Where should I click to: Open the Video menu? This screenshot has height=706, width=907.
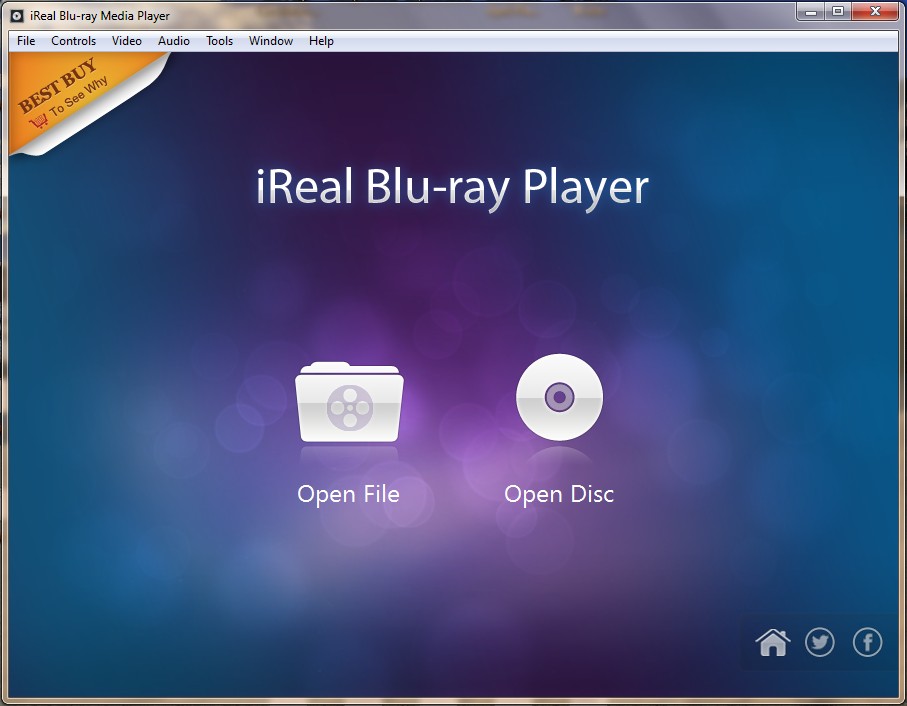tap(127, 41)
